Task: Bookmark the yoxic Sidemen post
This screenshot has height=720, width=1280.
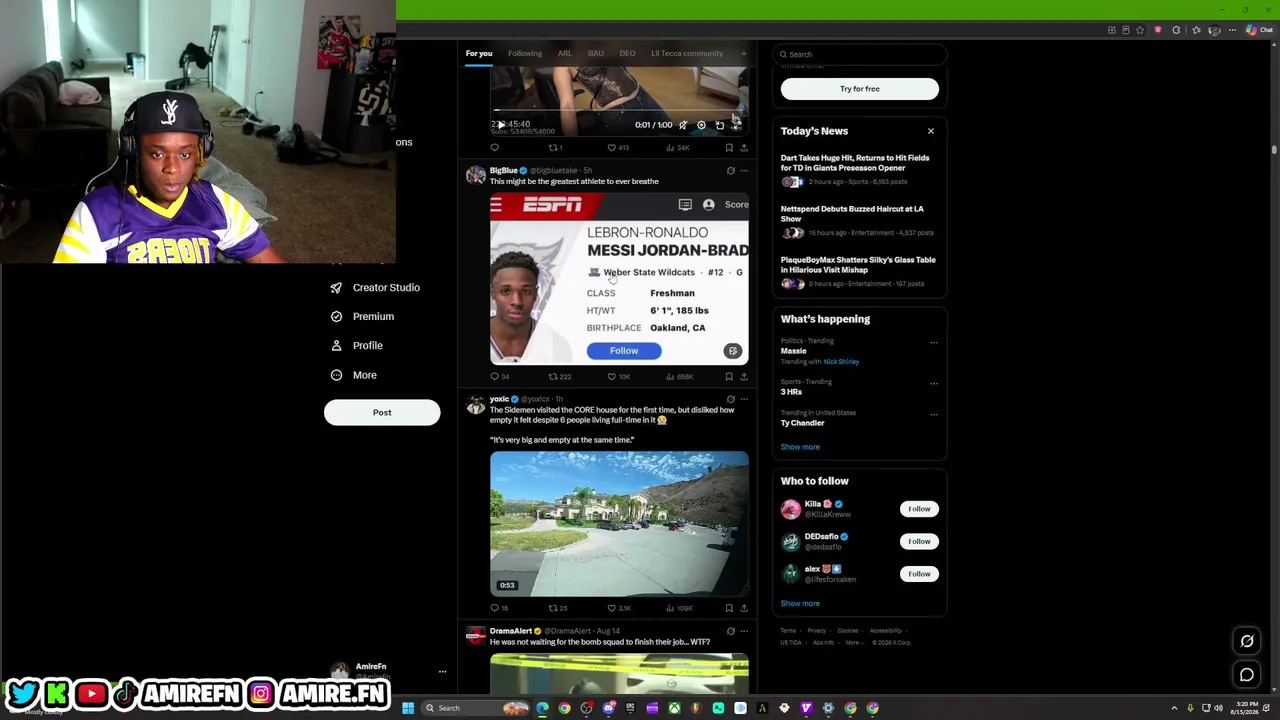Action: pyautogui.click(x=729, y=608)
